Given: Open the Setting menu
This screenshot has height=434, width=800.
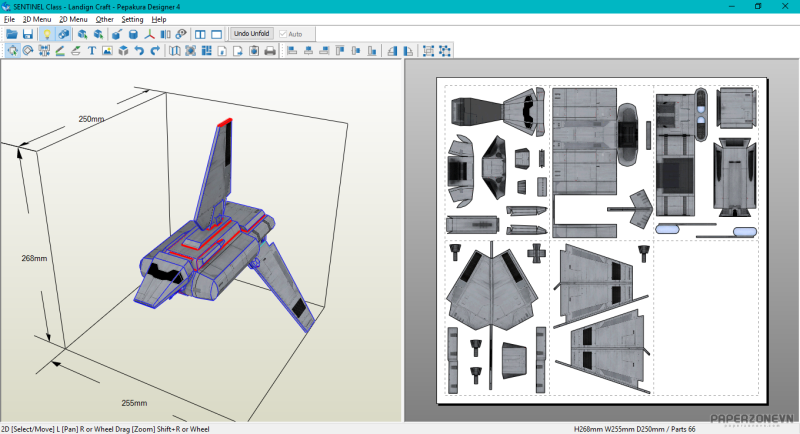Looking at the screenshot, I should [x=132, y=19].
